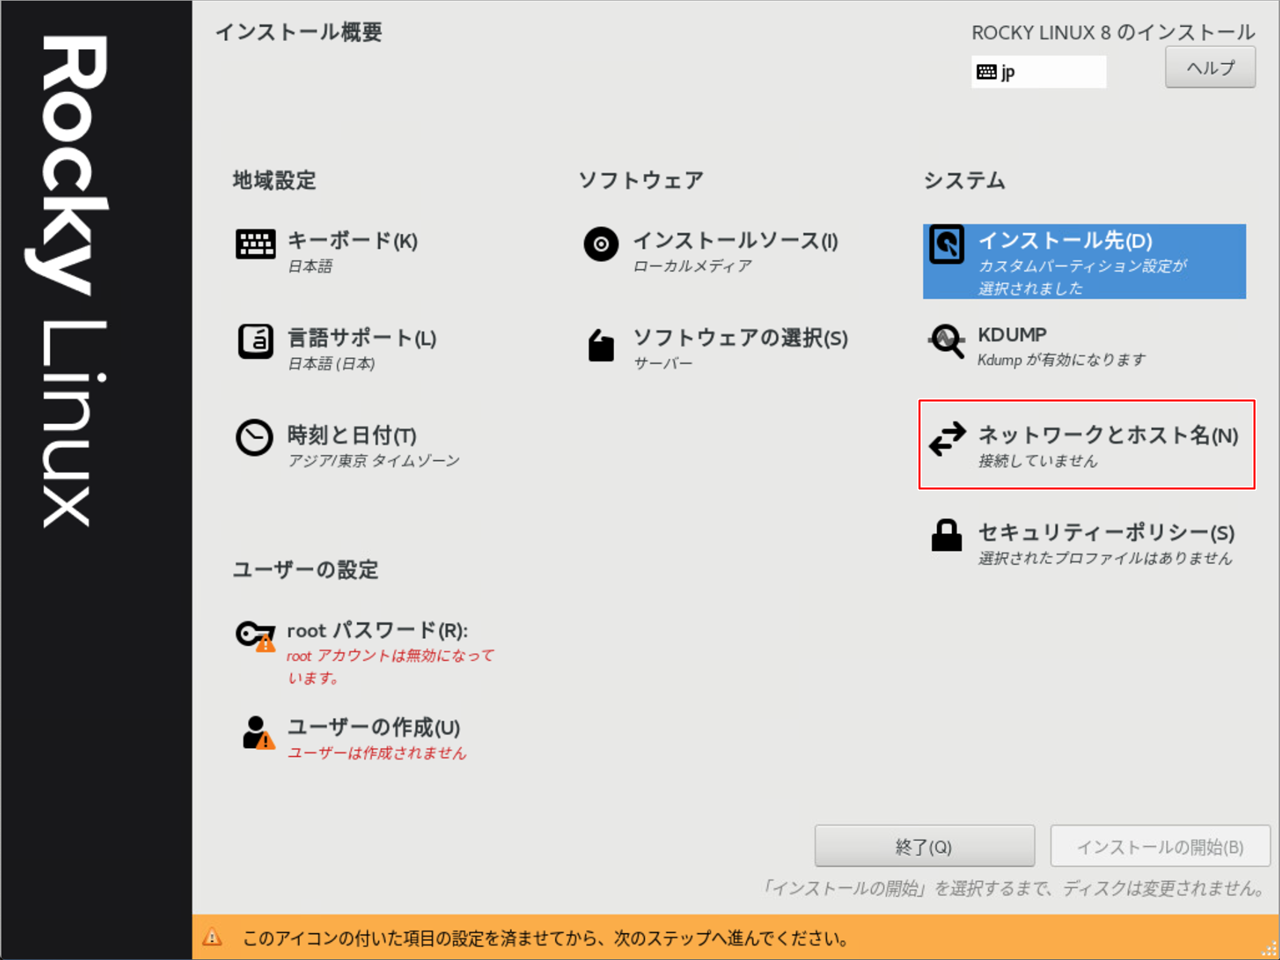Click the hard disk icon for インストール先
Viewport: 1280px width, 960px height.
[946, 244]
